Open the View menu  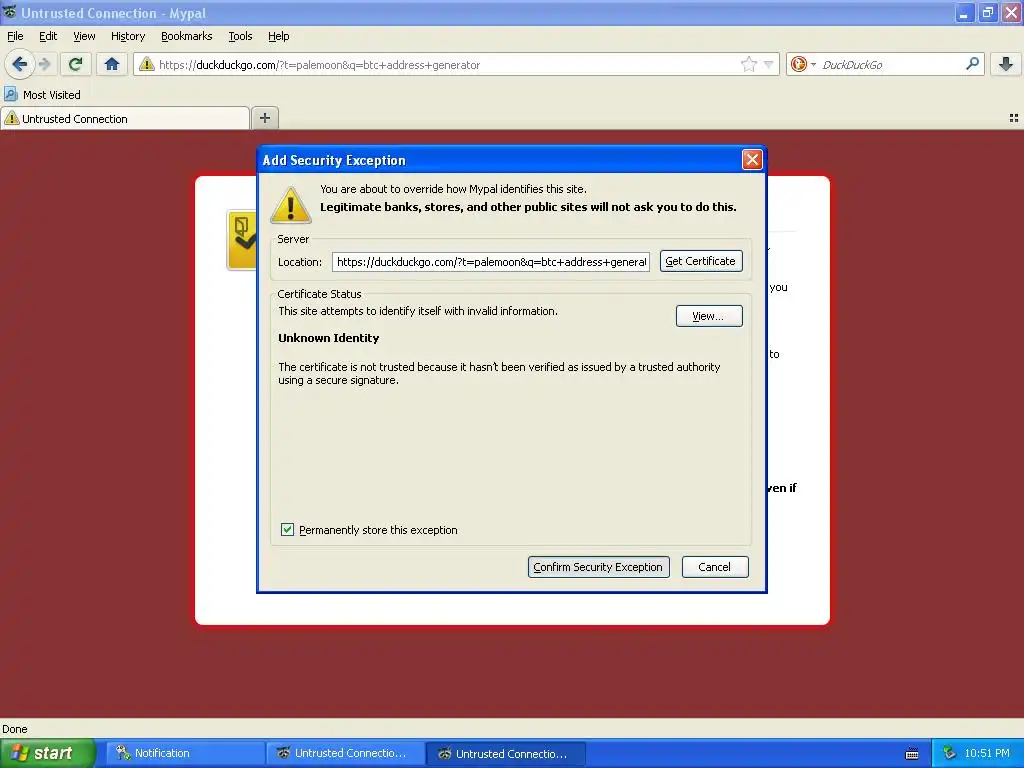coord(84,37)
